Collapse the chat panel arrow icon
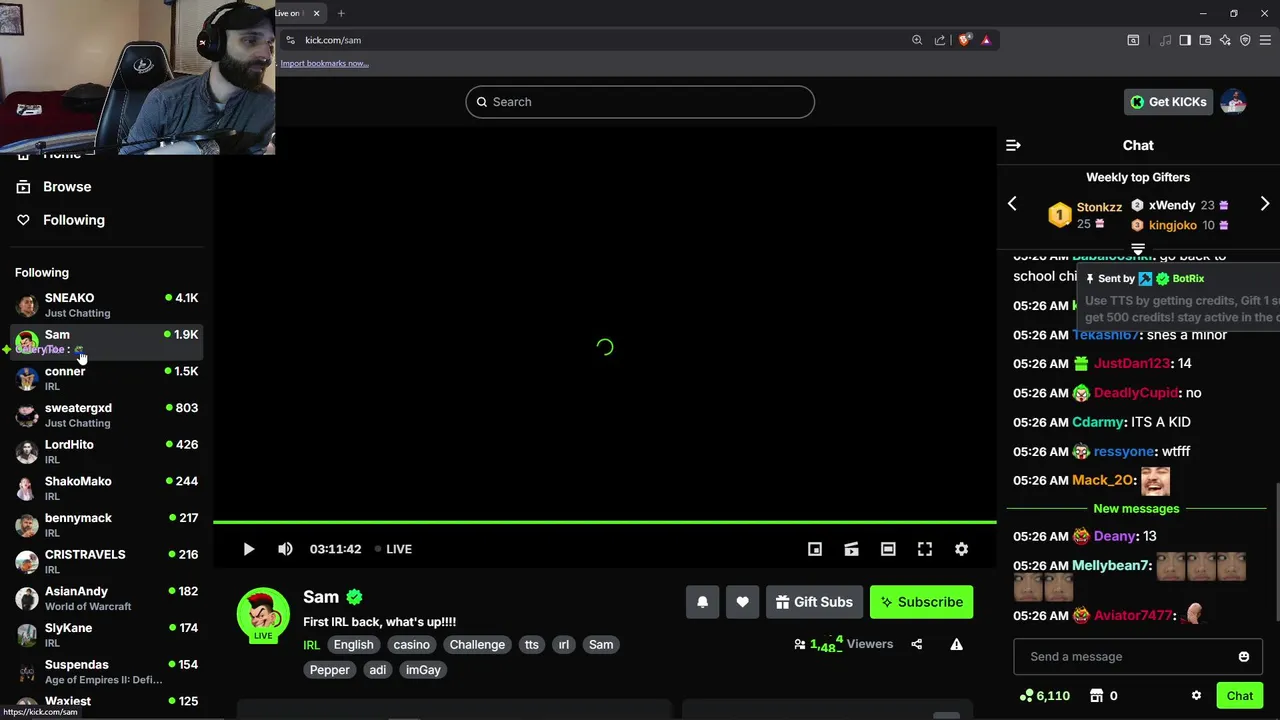This screenshot has height=720, width=1280. point(1013,145)
